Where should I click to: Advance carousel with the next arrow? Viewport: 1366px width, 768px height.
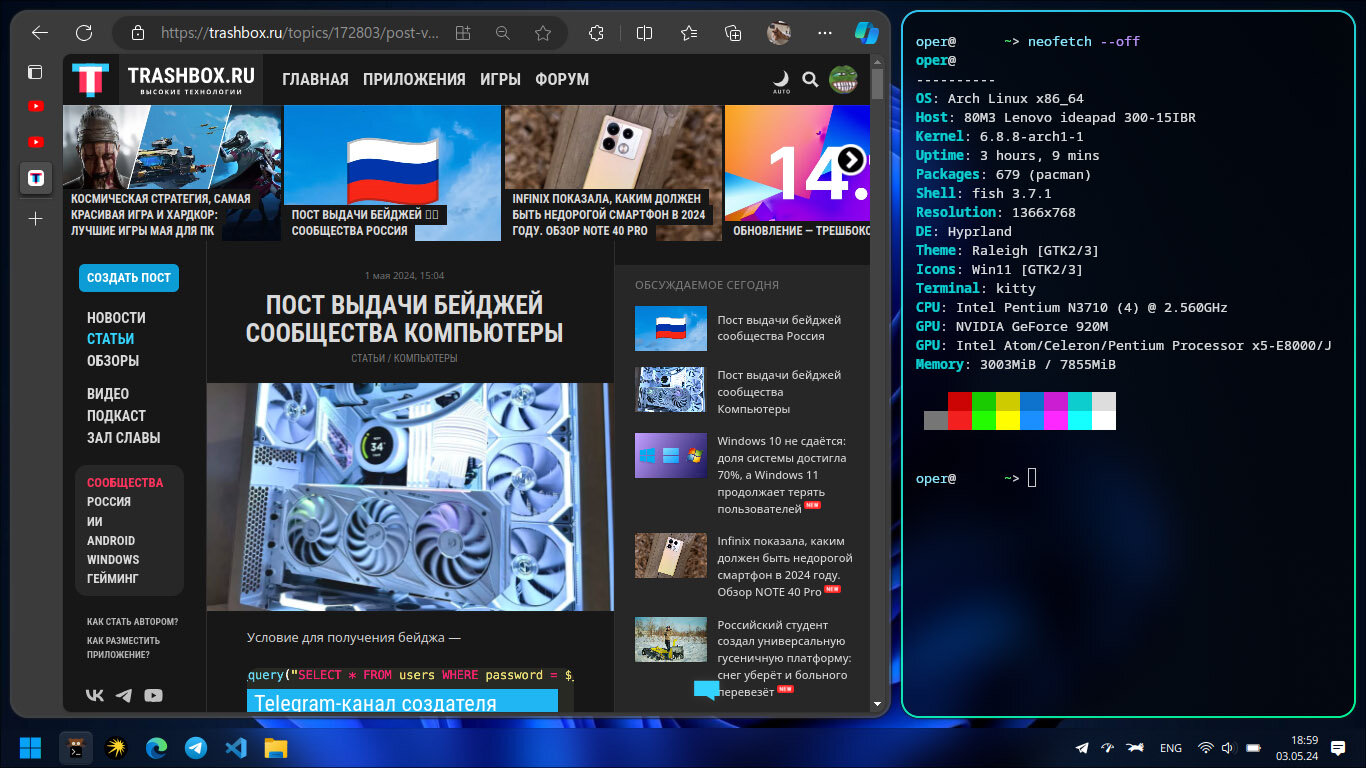coord(850,159)
